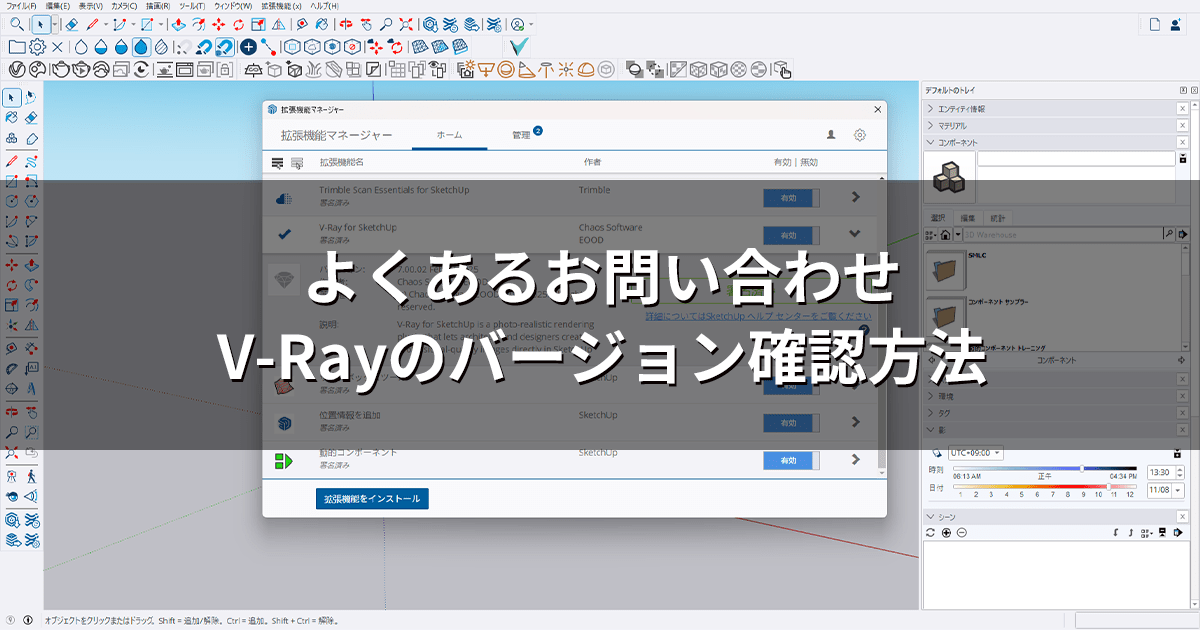Switch to the 管理 tab

(521, 135)
